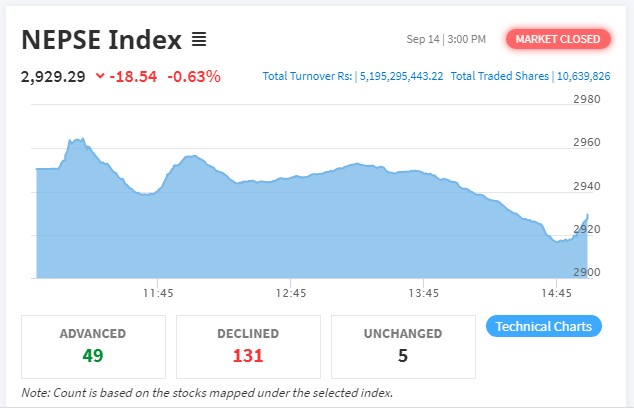Click the 2980 price axis label
Viewport: 634px width, 408px height.
click(x=586, y=99)
